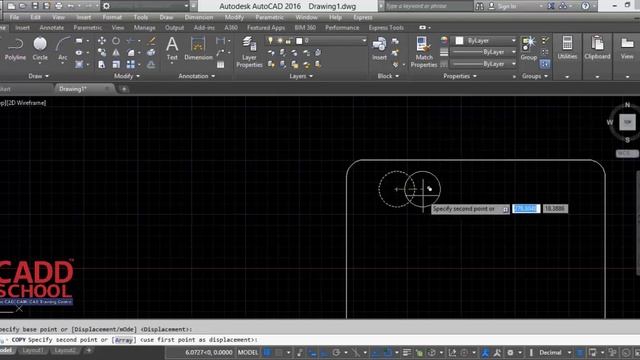Expand the Properties panel
This screenshot has width=640, height=360.
460,76
